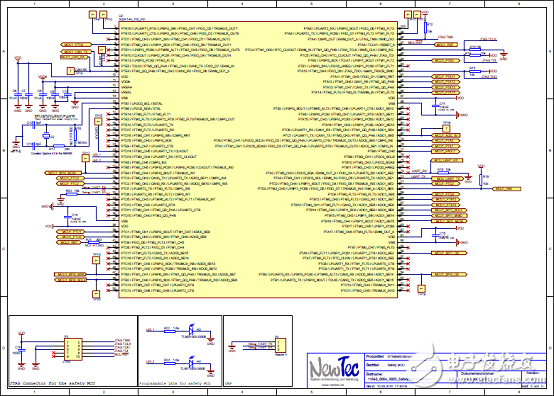Select the three-pin header in the bottom-right sub-block
This screenshot has width=554, height=396.
click(x=281, y=345)
